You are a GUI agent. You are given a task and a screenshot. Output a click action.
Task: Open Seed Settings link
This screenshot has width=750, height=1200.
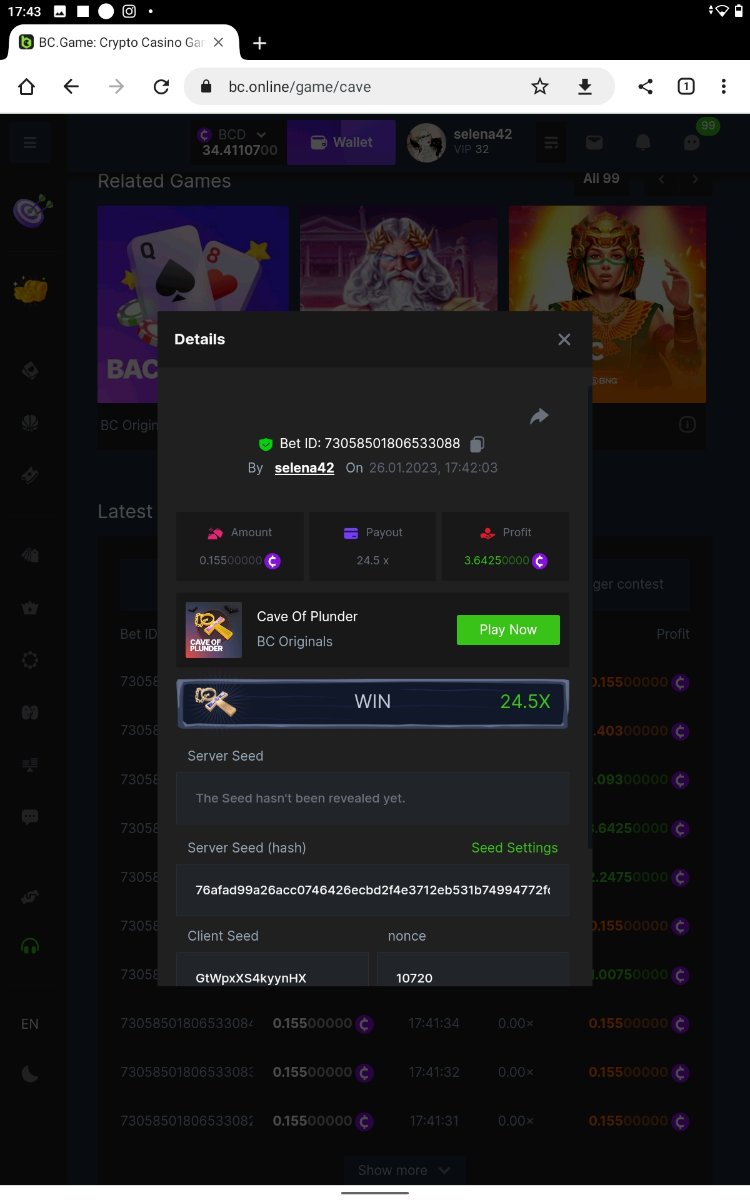tap(514, 847)
